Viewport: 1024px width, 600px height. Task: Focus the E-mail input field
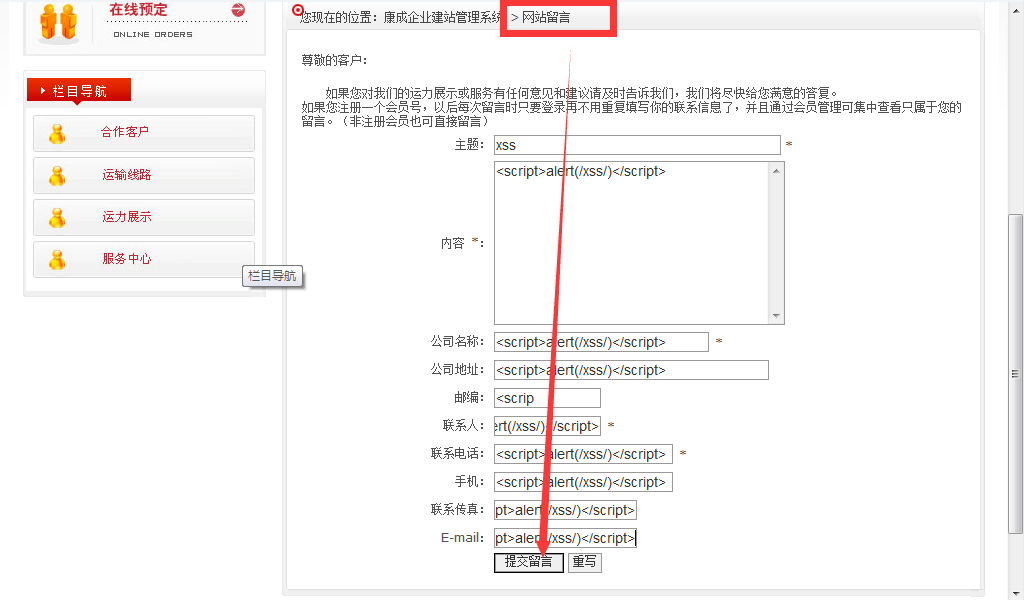tap(566, 538)
